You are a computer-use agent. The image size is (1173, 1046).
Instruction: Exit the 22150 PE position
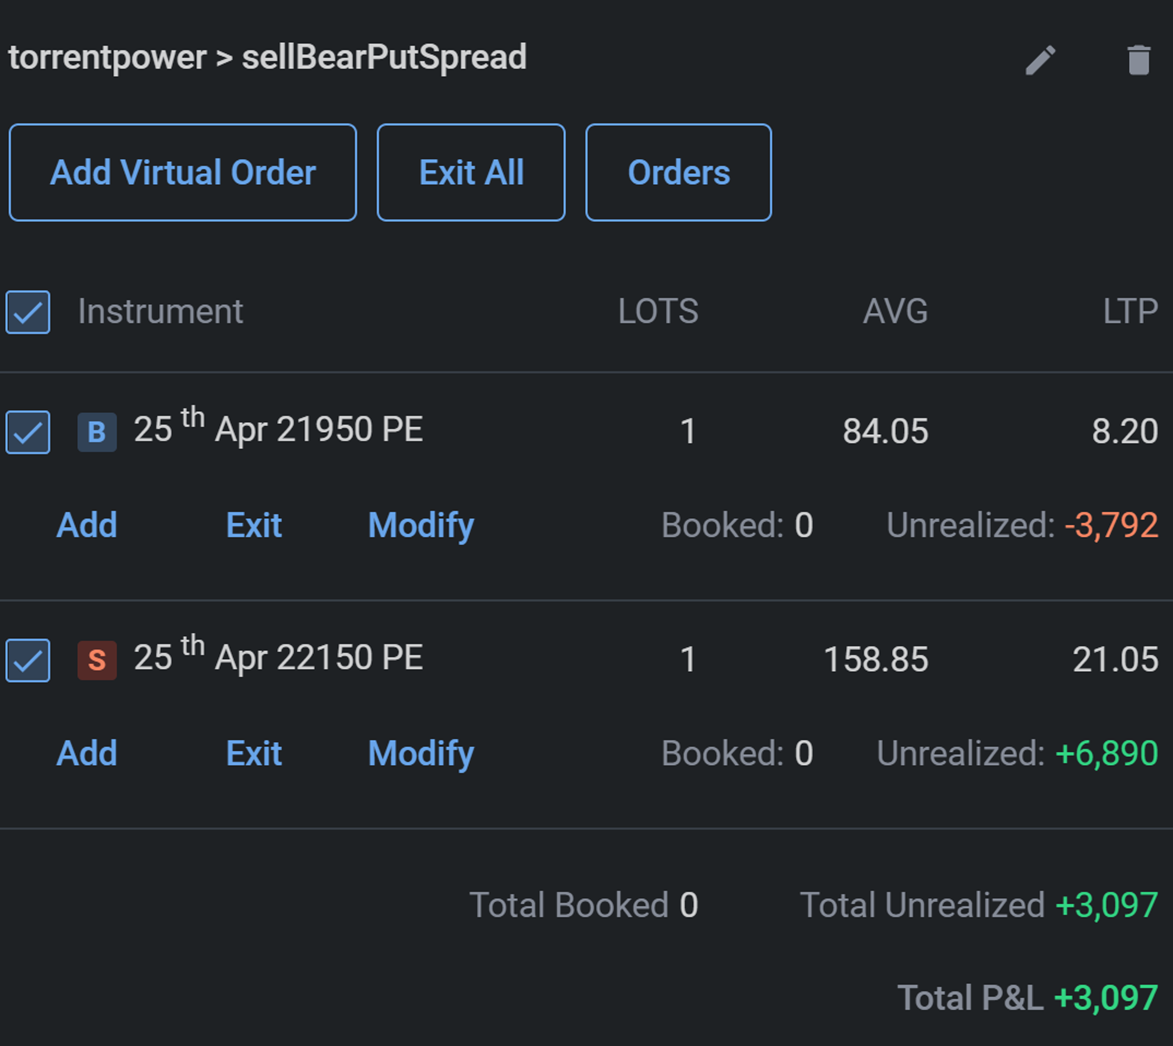click(254, 753)
